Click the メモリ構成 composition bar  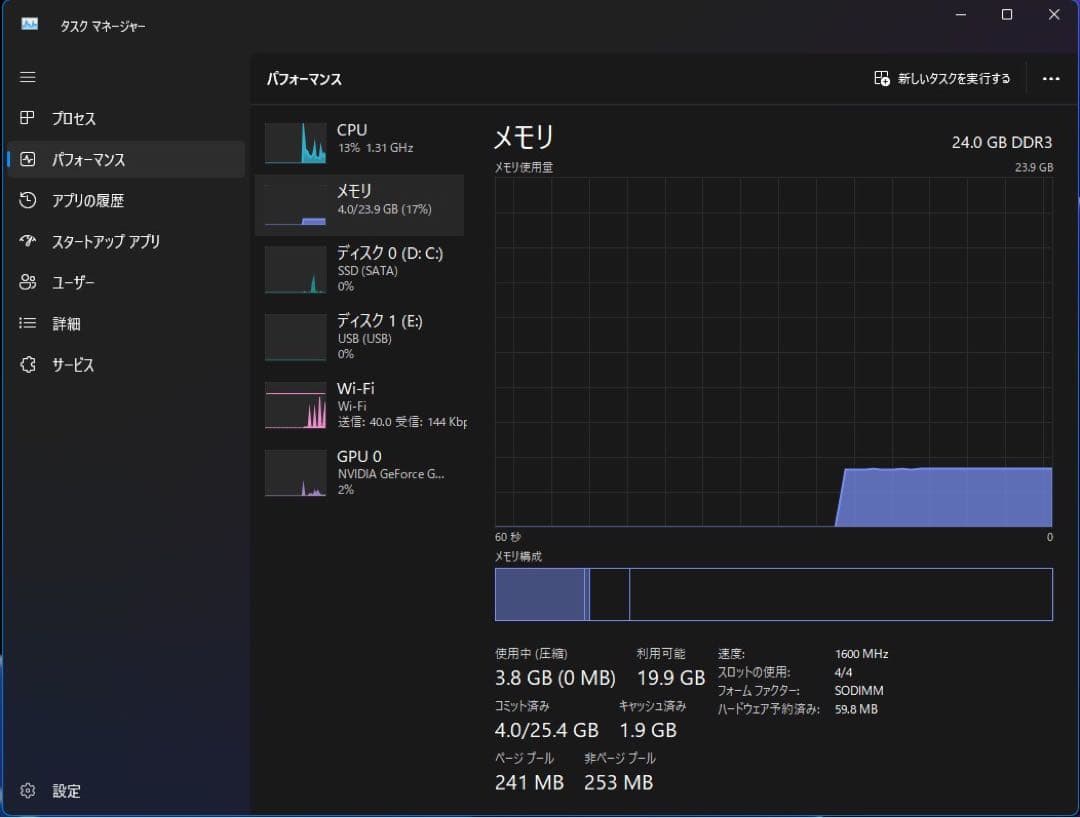click(773, 594)
